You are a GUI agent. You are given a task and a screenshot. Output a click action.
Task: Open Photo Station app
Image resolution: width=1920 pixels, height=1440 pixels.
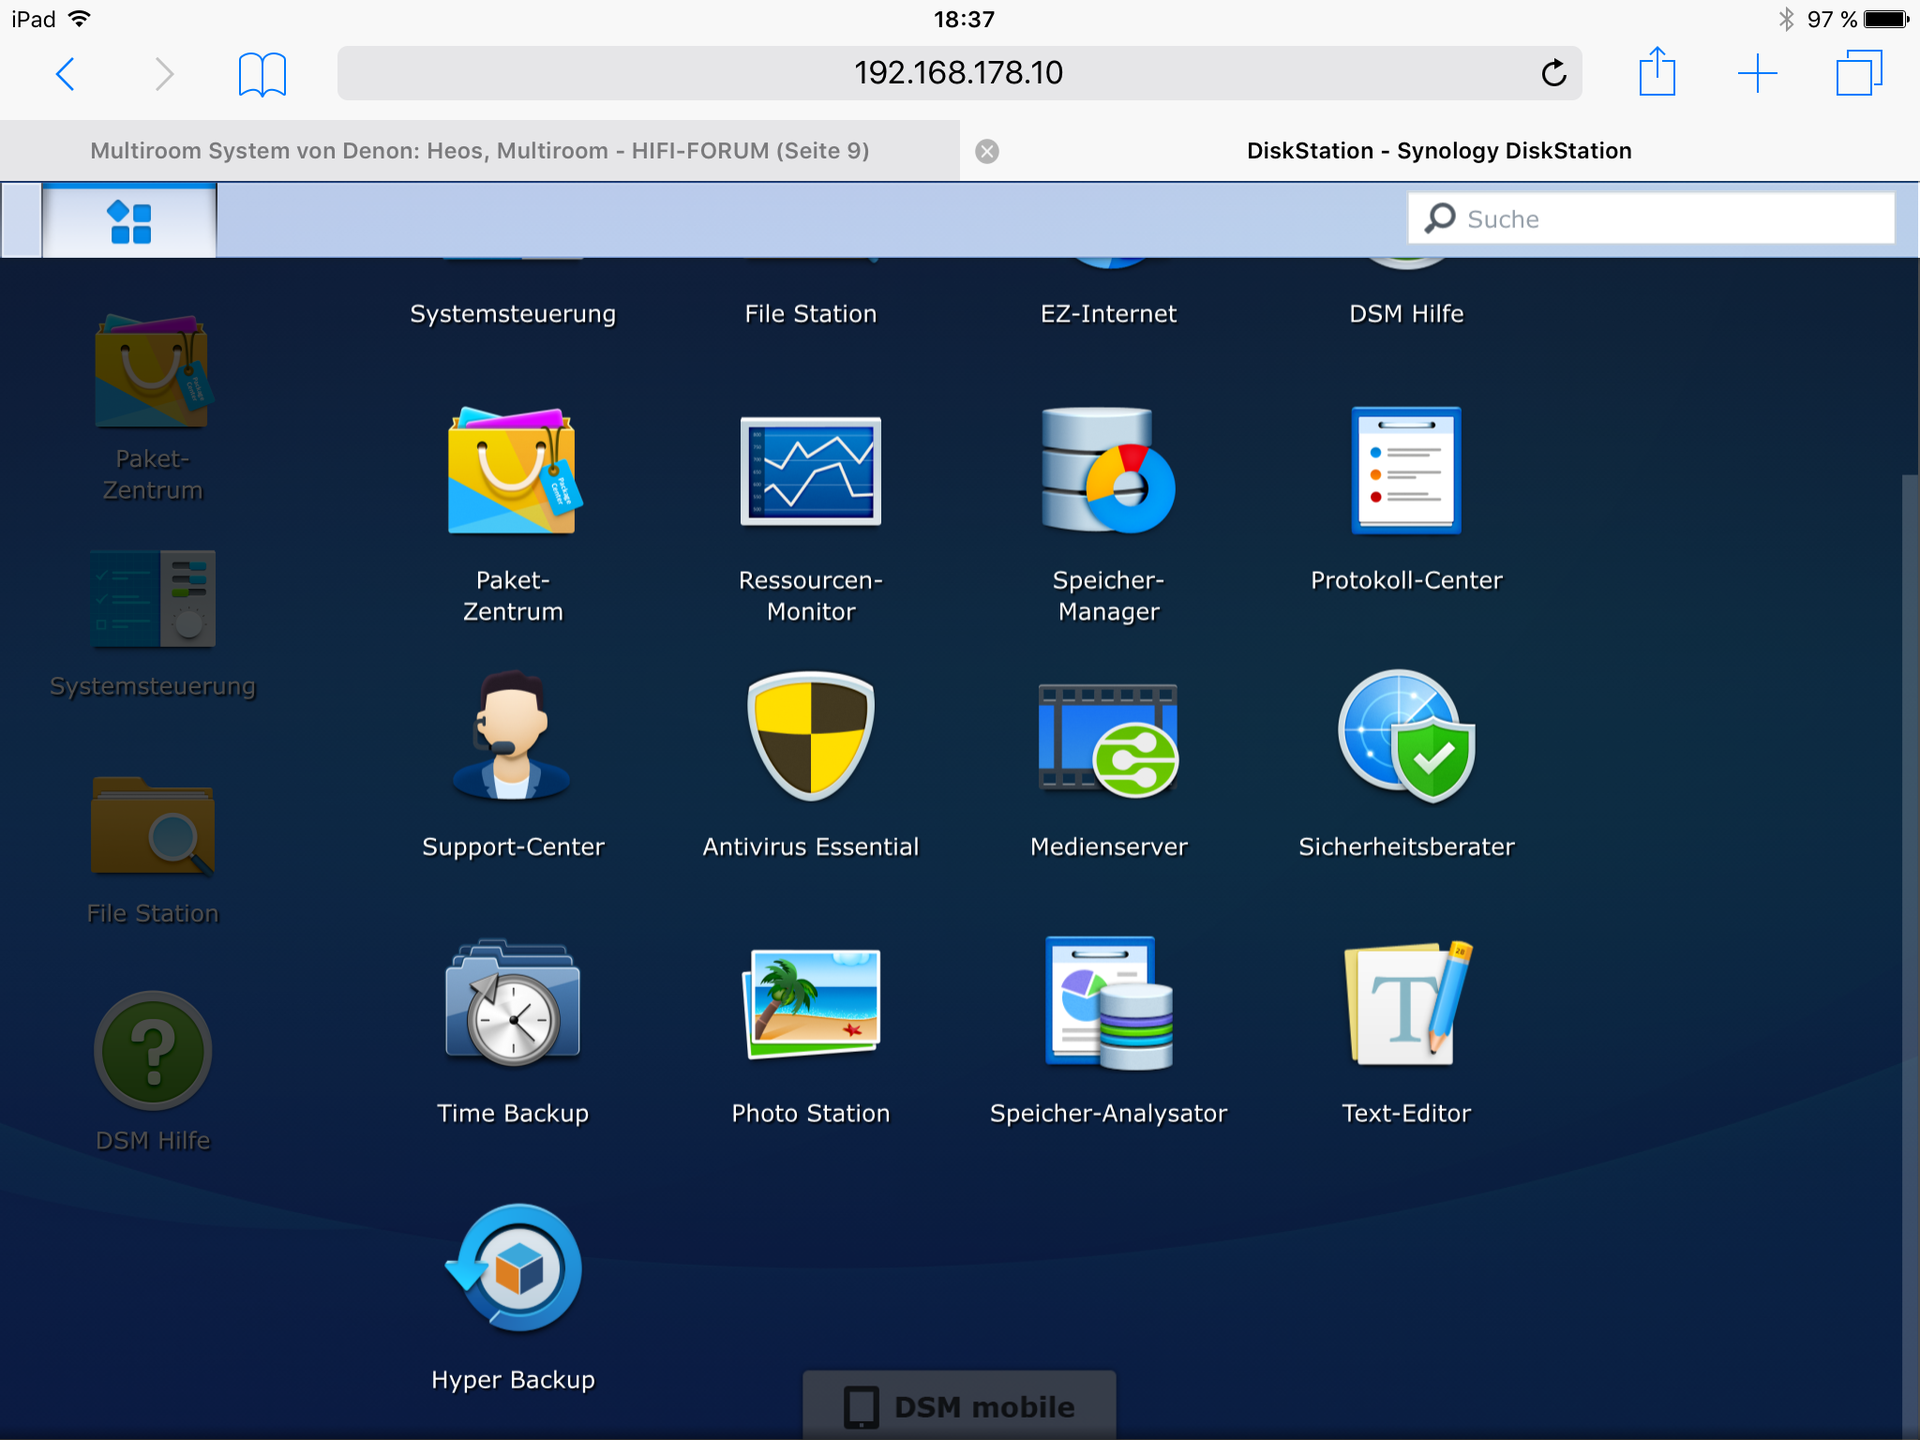810,1004
